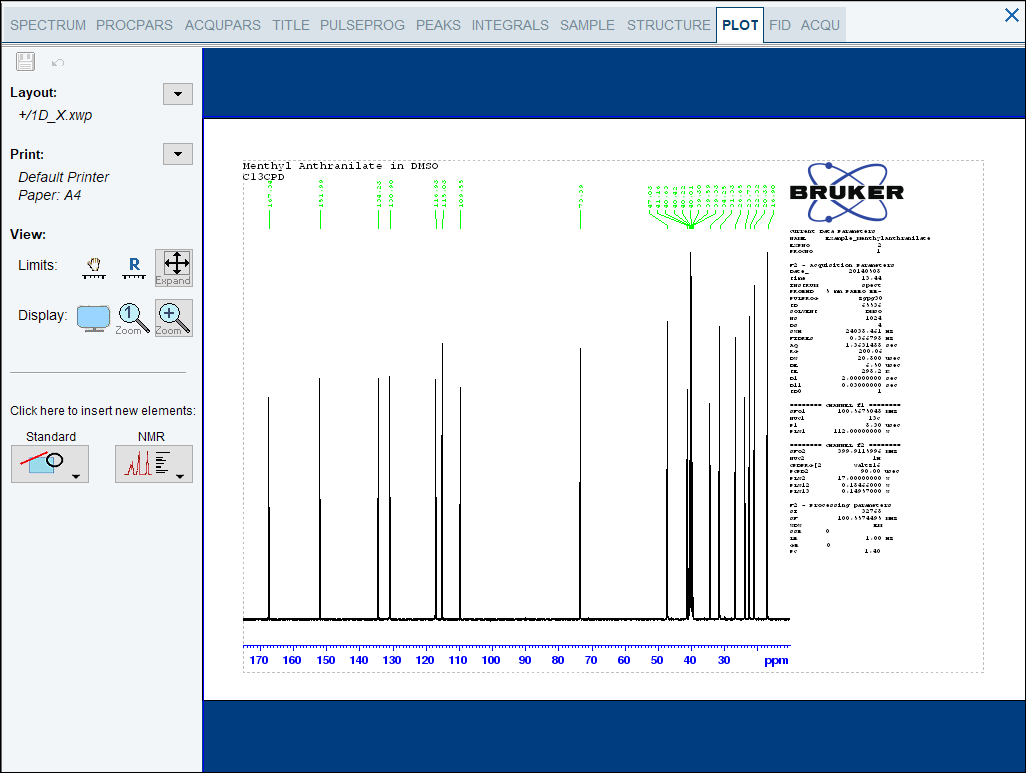The width and height of the screenshot is (1026, 773).
Task: Click the save layout floppy disk icon
Action: pos(26,62)
